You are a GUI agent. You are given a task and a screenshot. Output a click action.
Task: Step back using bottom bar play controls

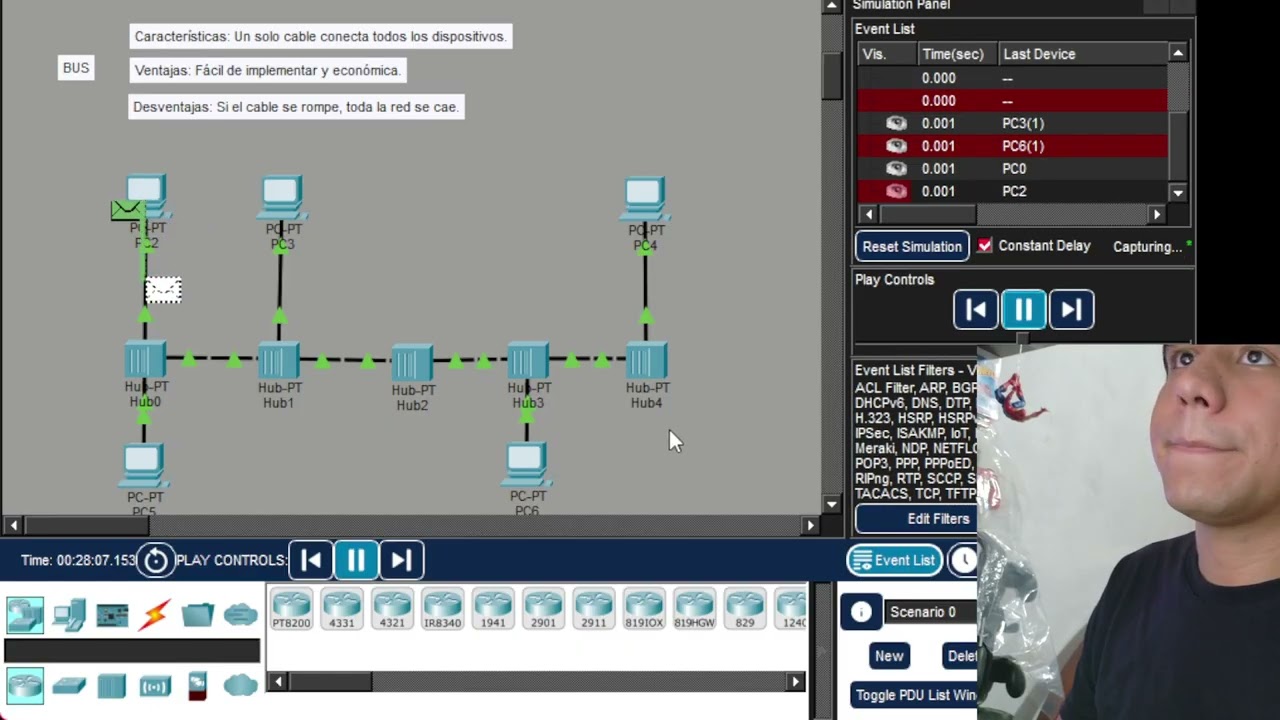(x=311, y=560)
